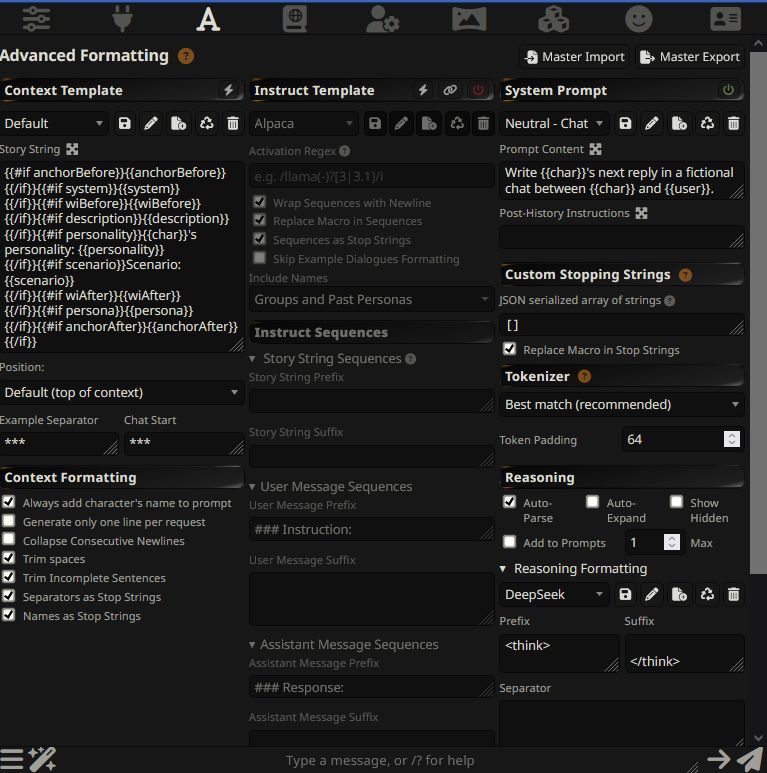
Task: Open the Background image settings tab
Action: click(468, 18)
